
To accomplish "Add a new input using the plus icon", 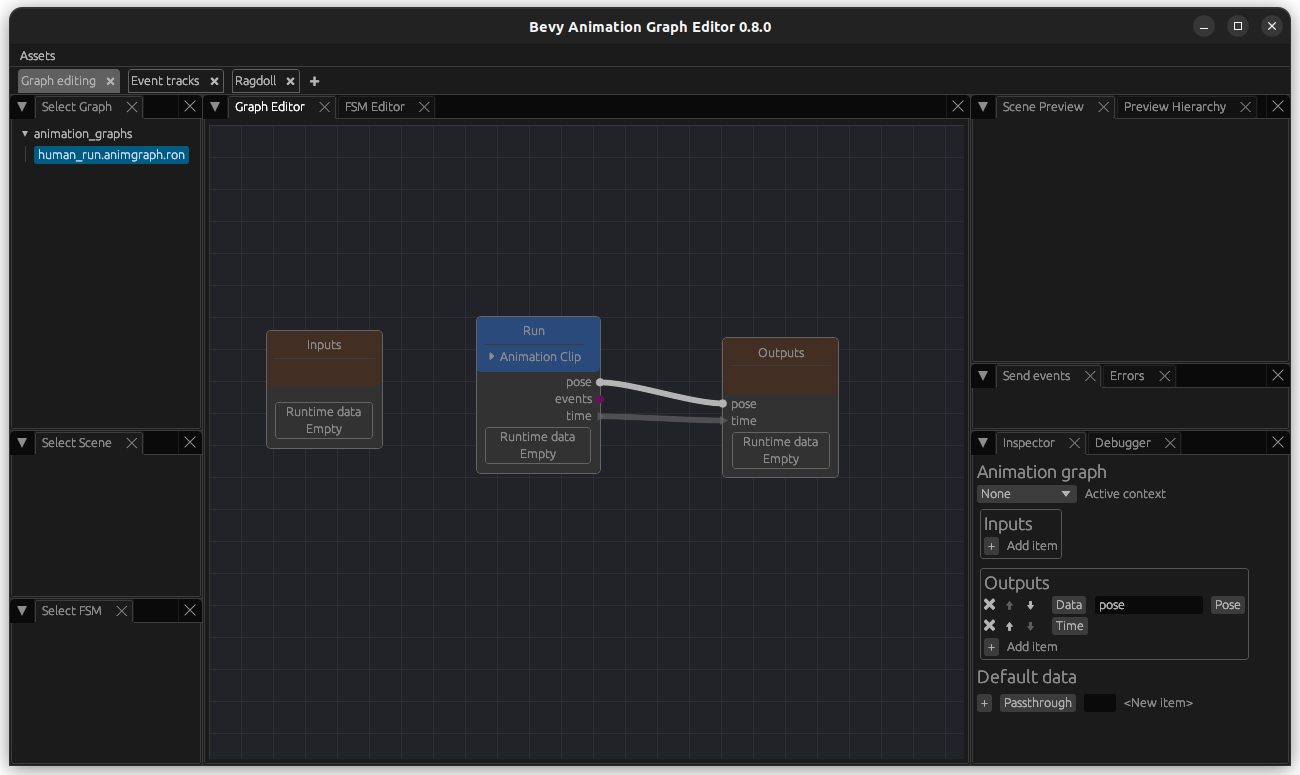I will 991,546.
